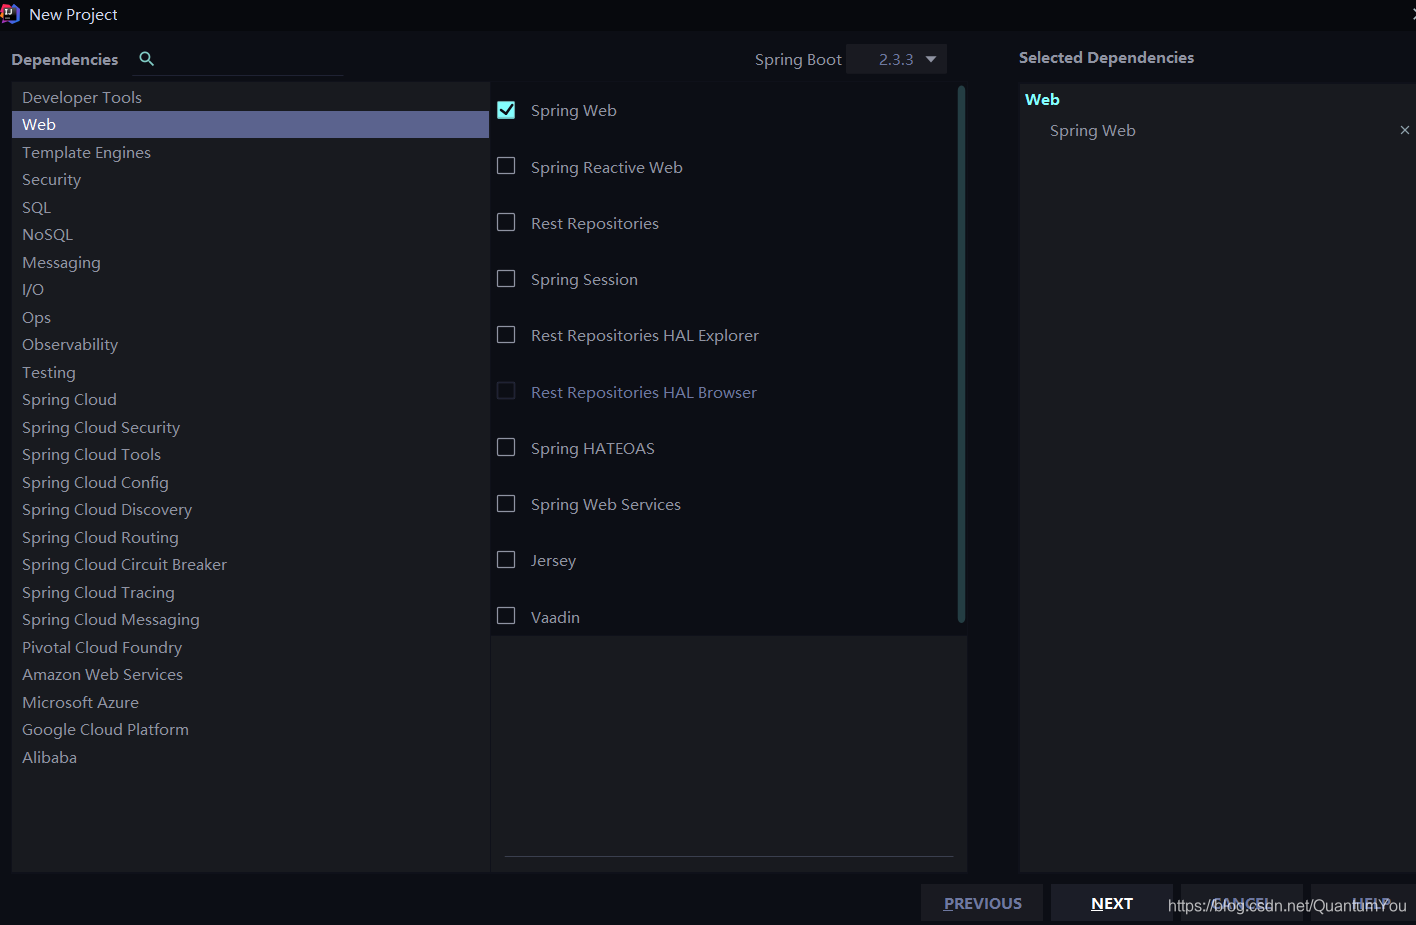Open the Messaging category
The width and height of the screenshot is (1416, 925).
point(250,262)
